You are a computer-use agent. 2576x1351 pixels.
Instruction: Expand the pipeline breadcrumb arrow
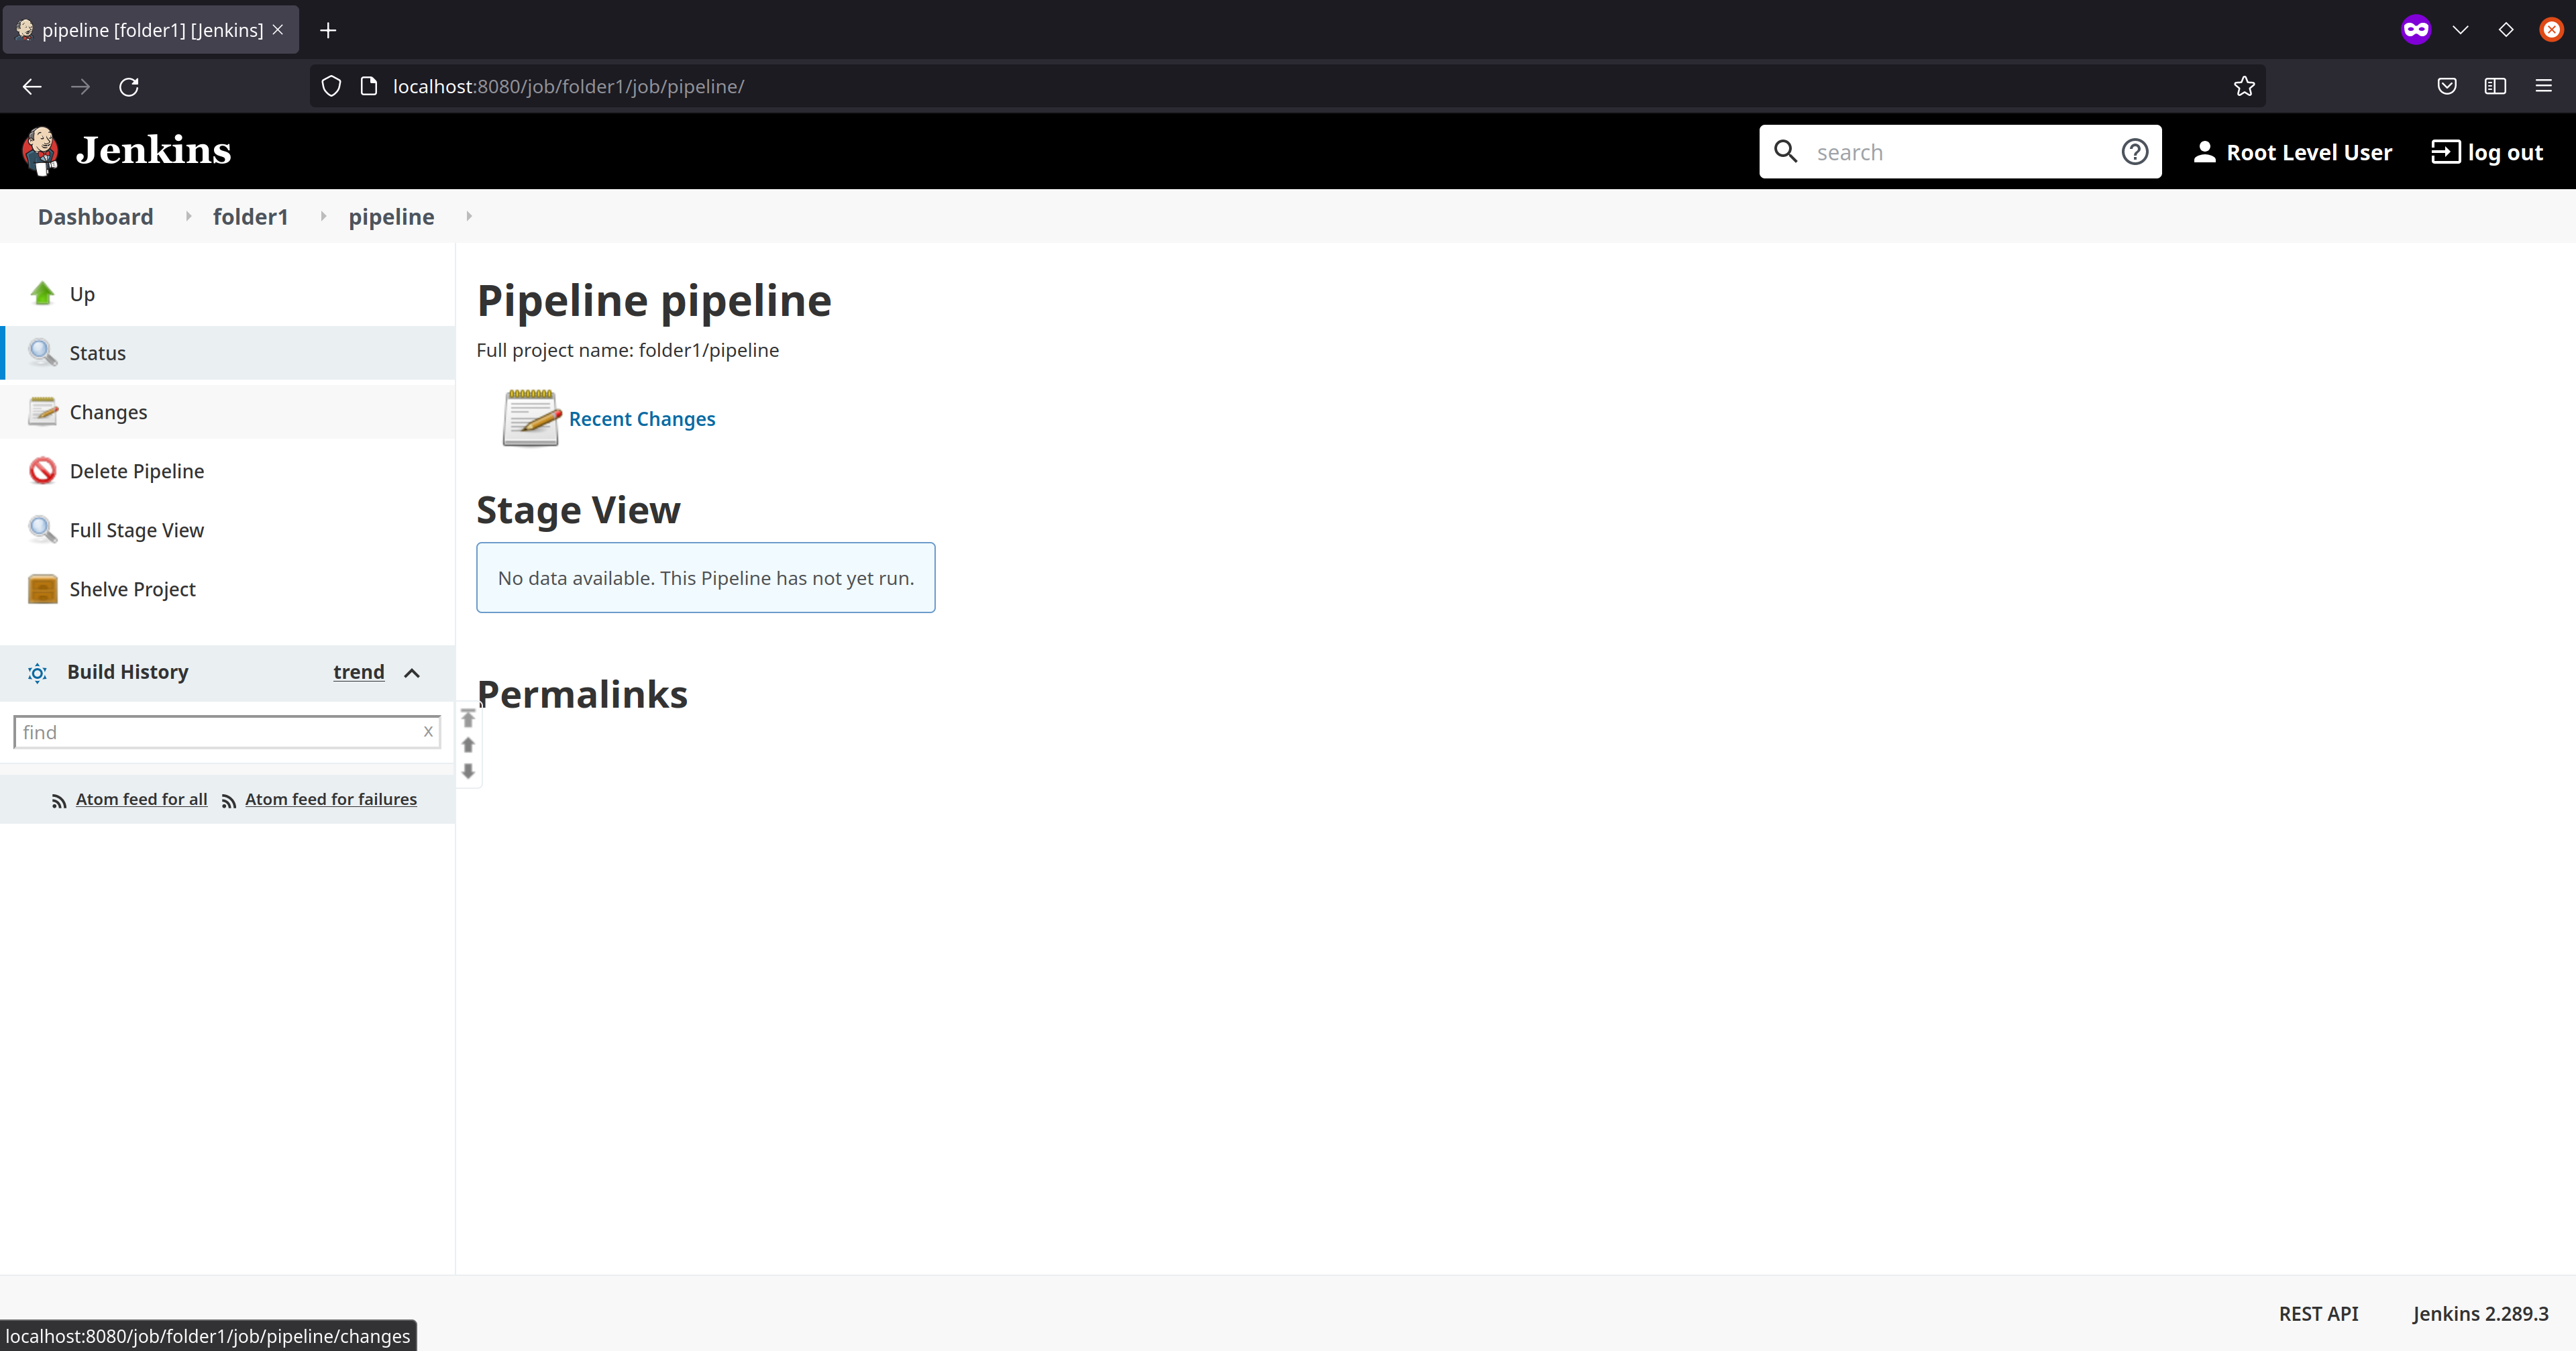468,216
